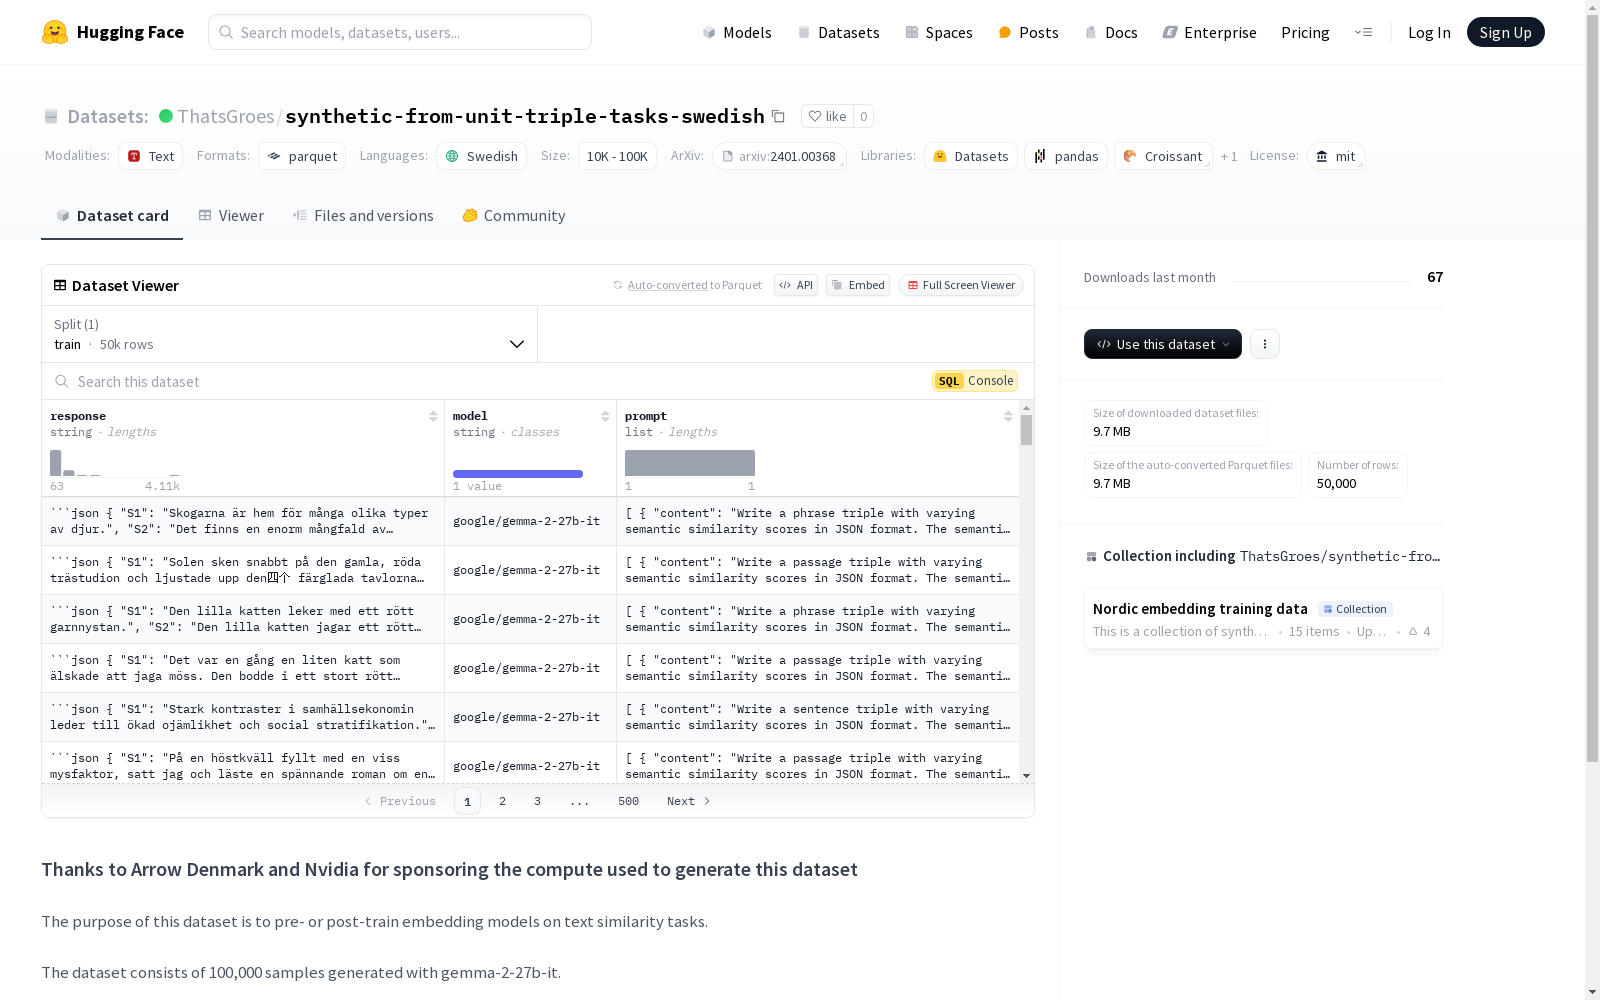Select the Datasets library tag
Screen dimensions: 1600x1000
[x=971, y=156]
